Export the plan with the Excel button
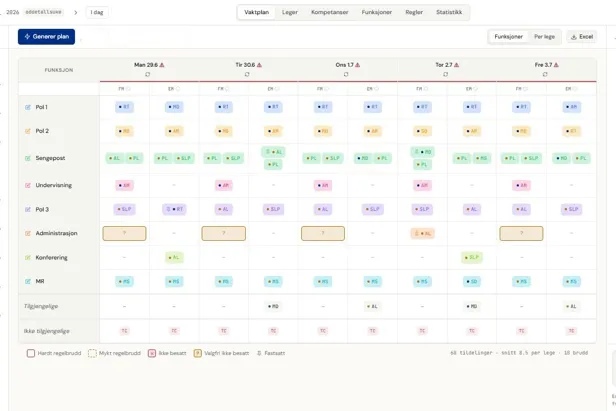This screenshot has height=411, width=616. [x=582, y=37]
